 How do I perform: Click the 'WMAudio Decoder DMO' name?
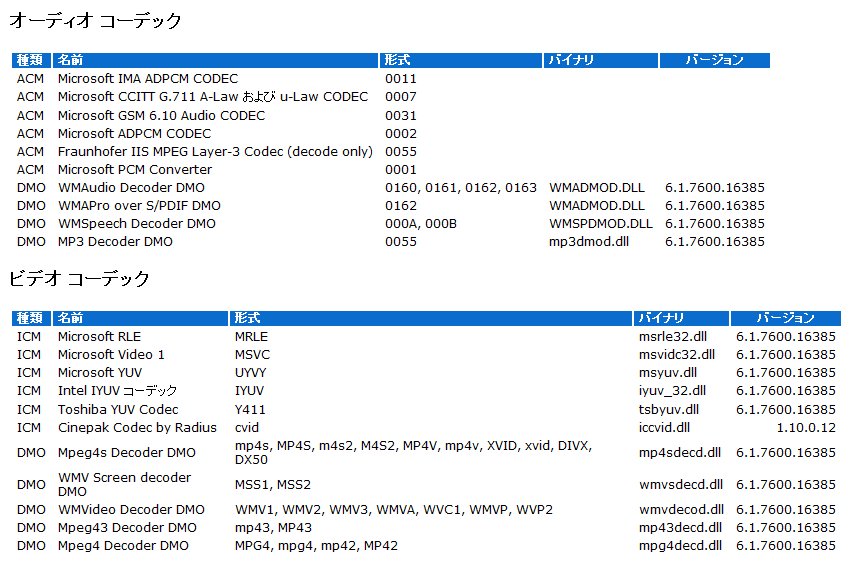point(131,187)
